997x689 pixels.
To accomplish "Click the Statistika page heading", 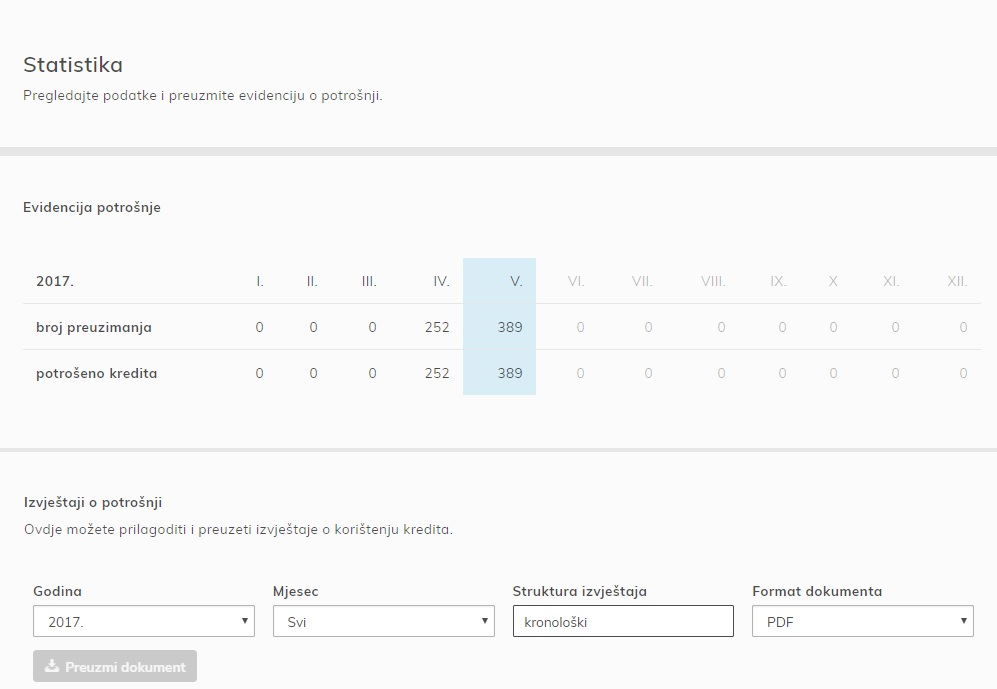I will click(73, 65).
